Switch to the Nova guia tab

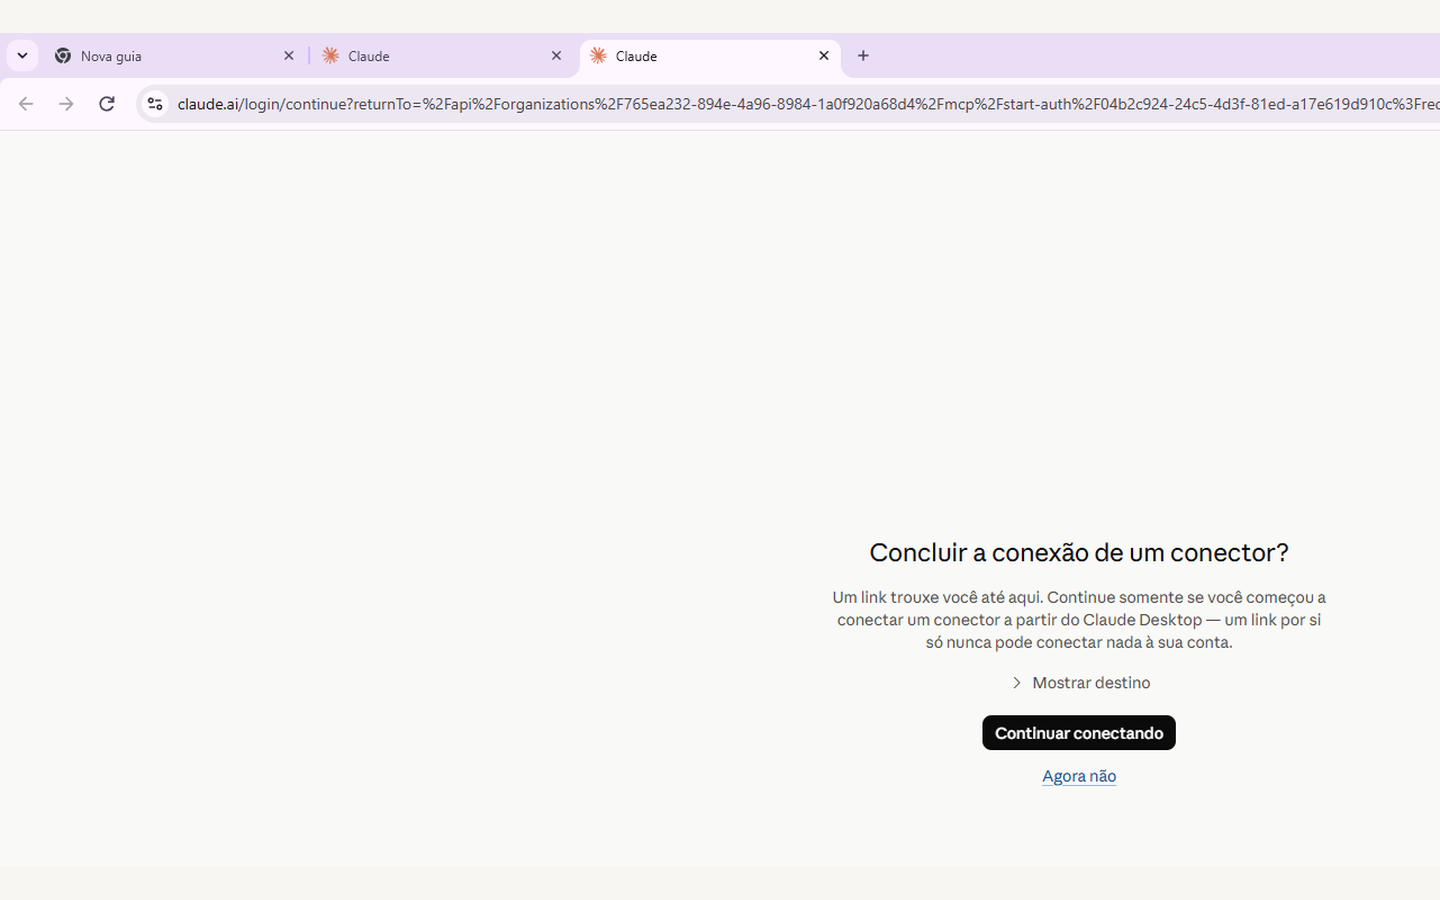(175, 56)
